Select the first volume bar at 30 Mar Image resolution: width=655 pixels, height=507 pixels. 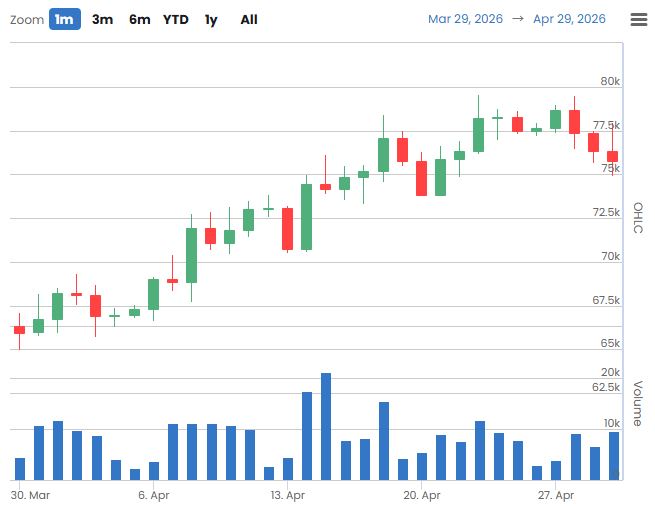19,468
